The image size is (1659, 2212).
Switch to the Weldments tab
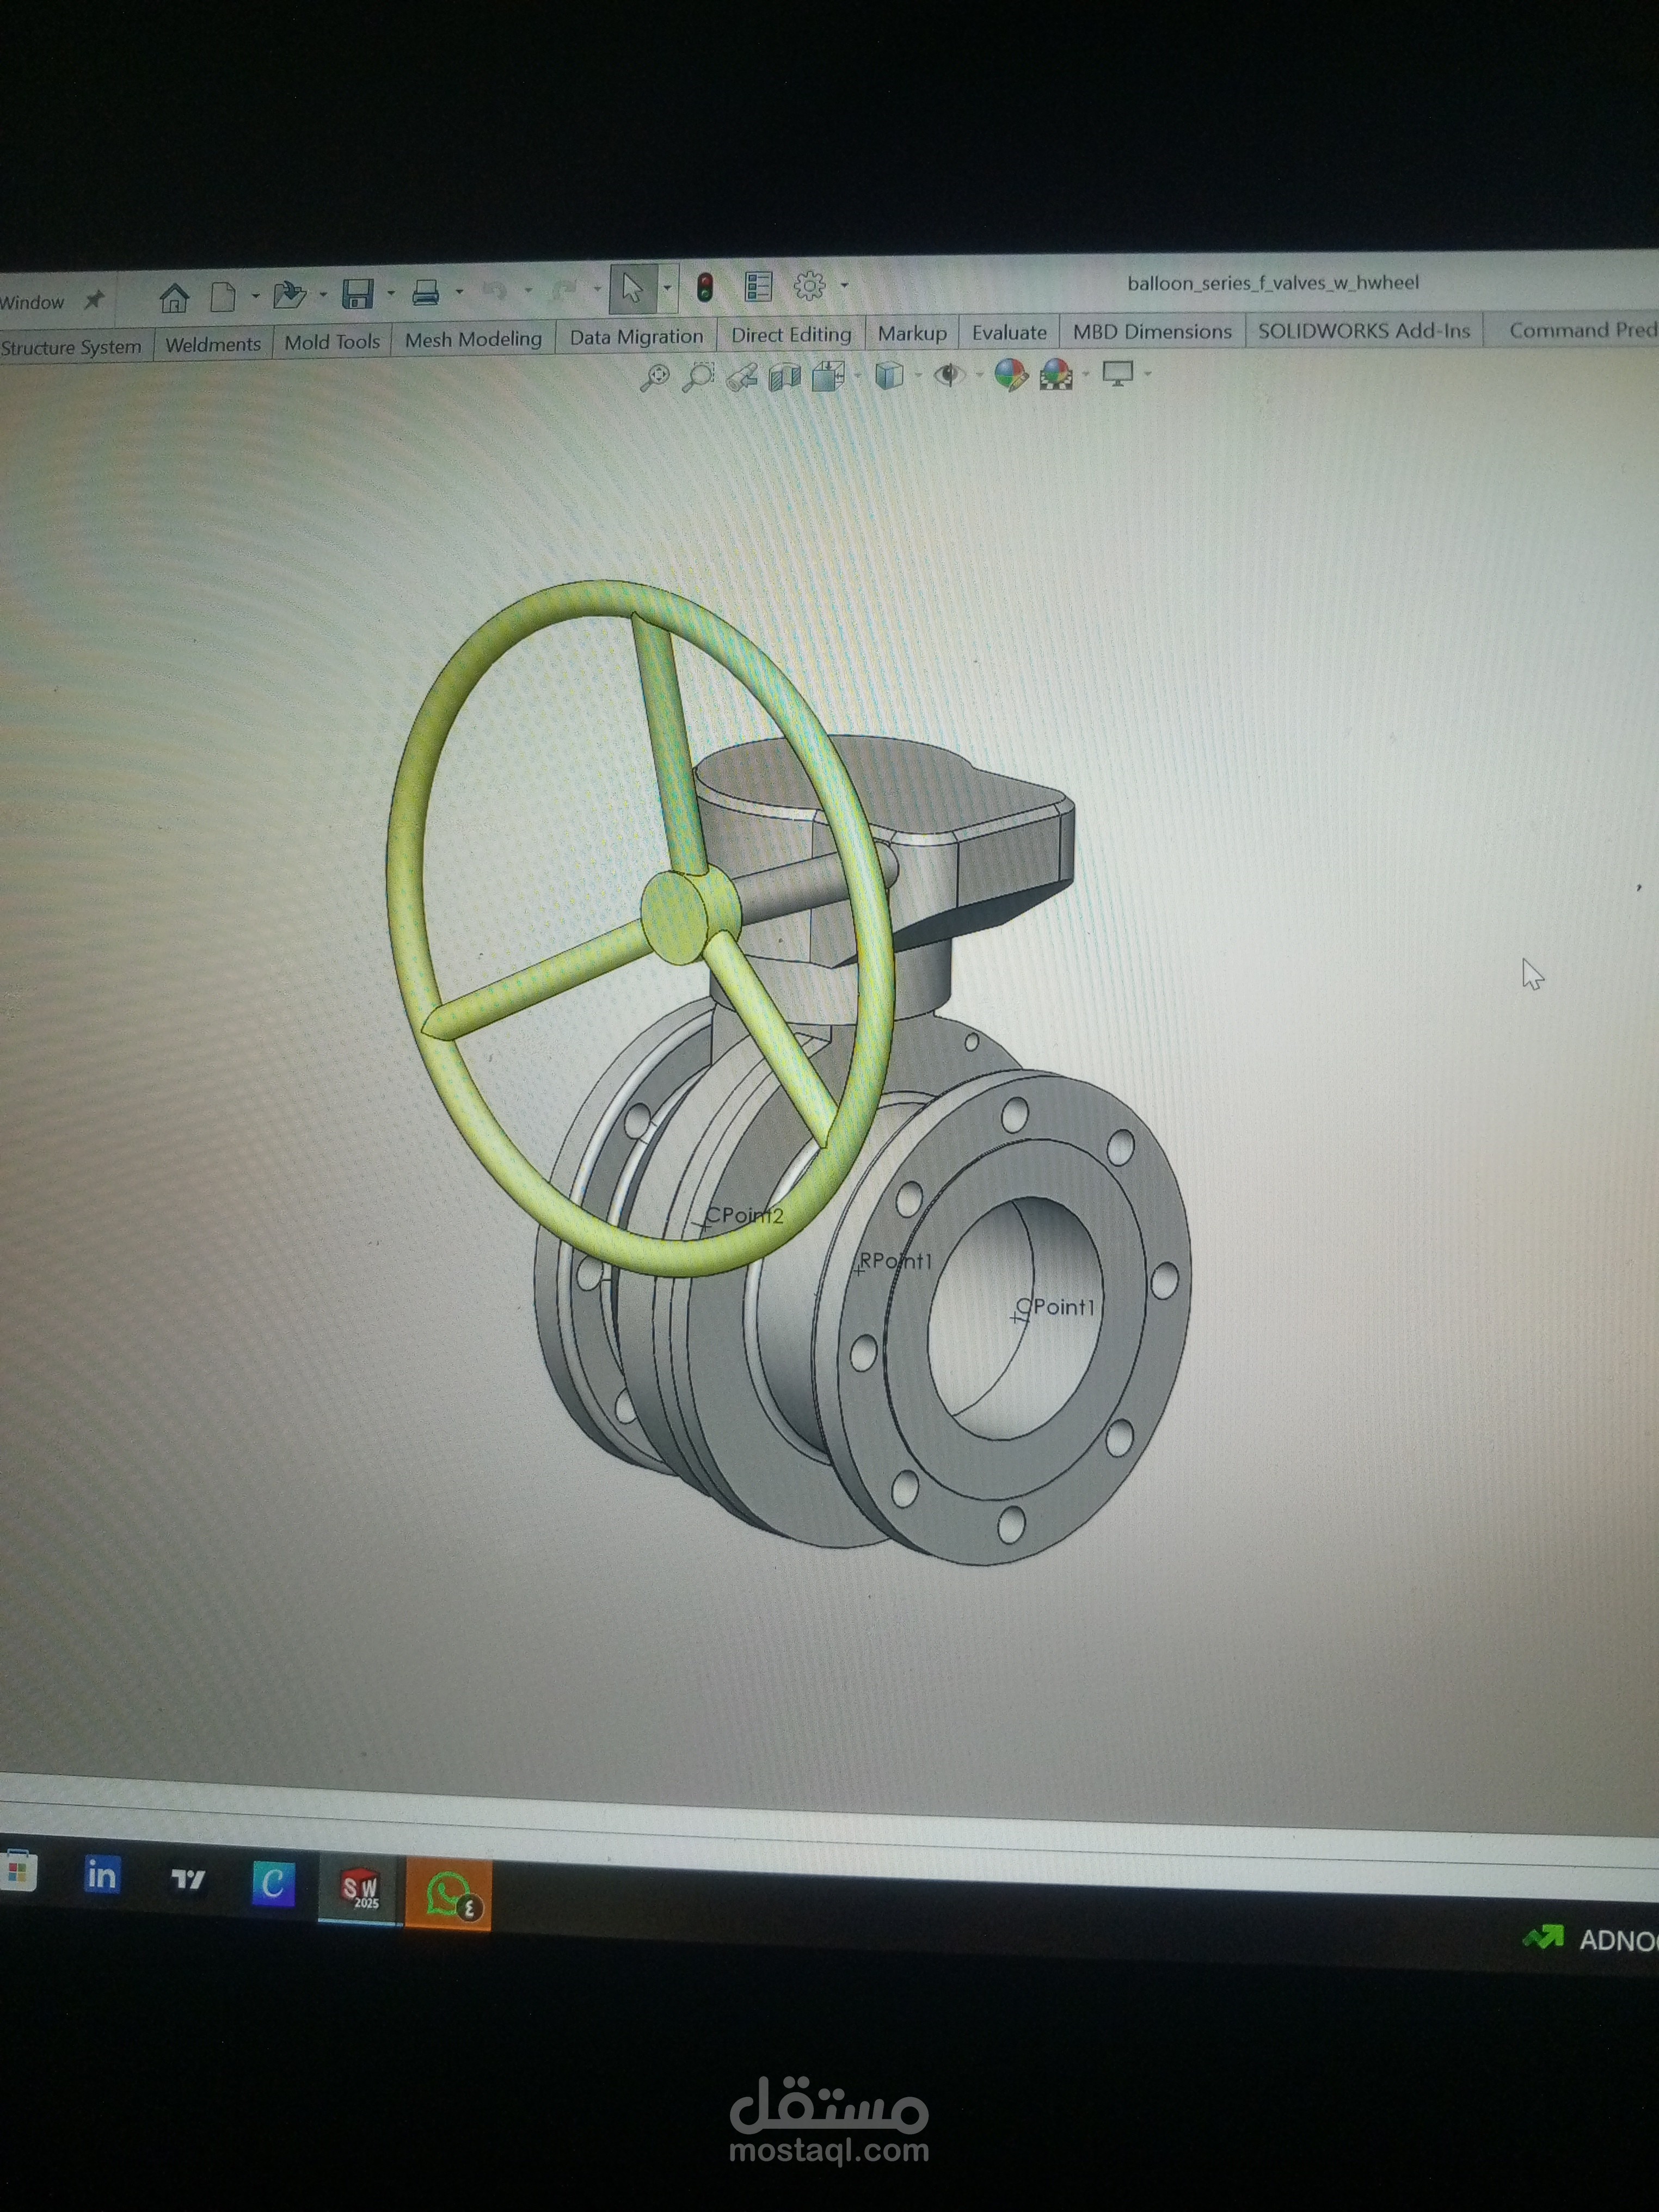click(213, 344)
